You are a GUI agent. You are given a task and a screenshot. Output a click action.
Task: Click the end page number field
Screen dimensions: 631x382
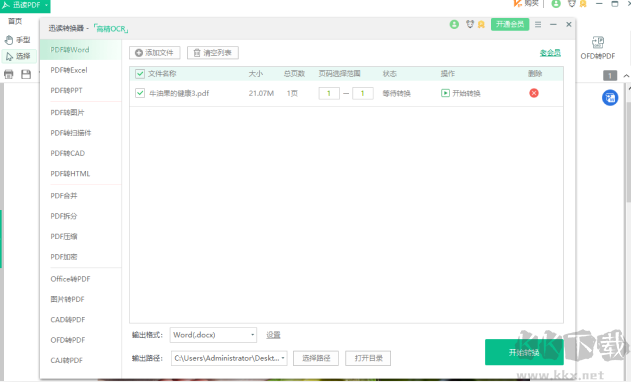[x=363, y=93]
